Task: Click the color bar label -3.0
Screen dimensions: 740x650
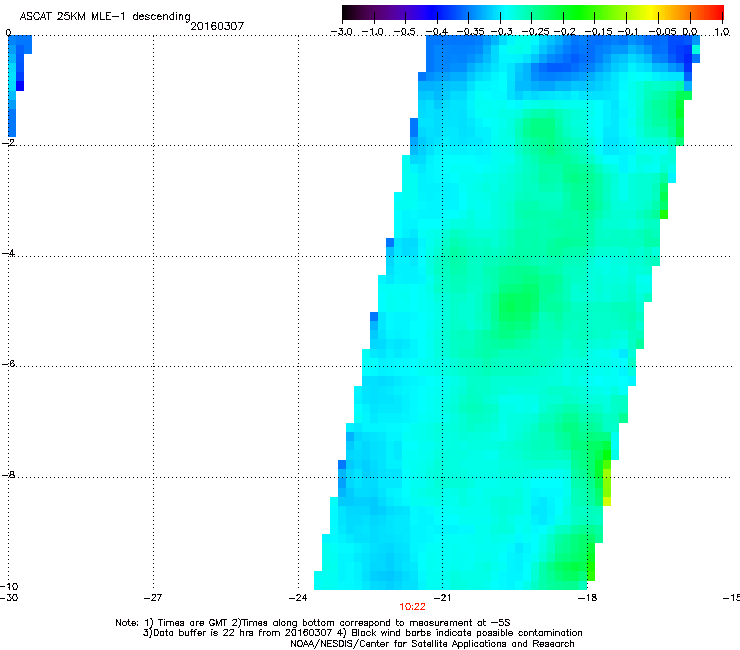Action: point(341,32)
